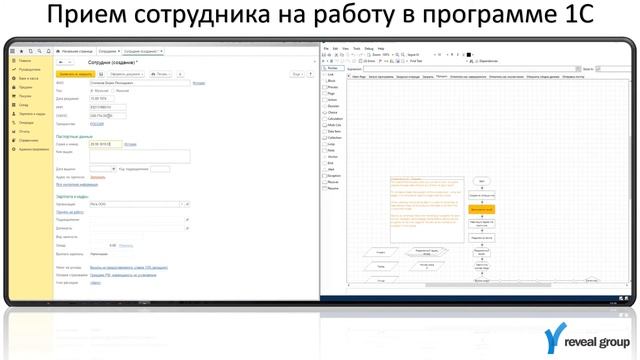Switch to the Сотрудники tab in 1C
The width and height of the screenshot is (640, 360).
tap(108, 51)
